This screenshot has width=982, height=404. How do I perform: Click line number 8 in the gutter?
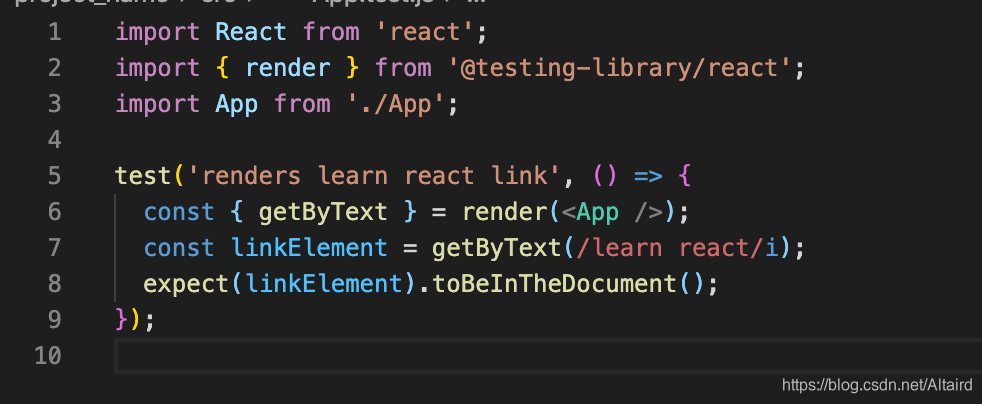[54, 284]
